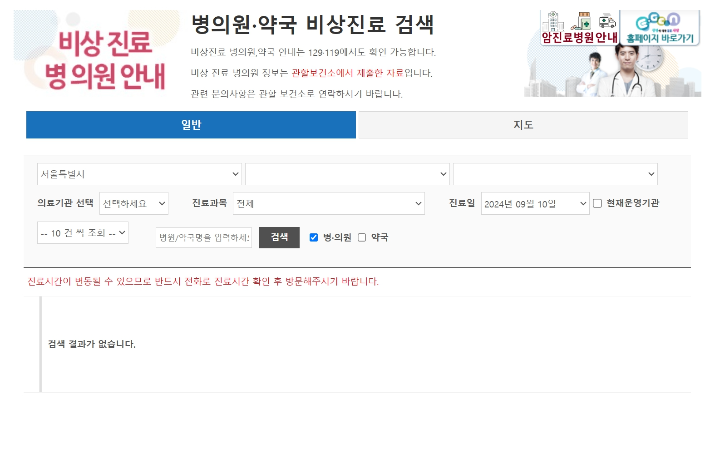
Task: Switch to the 지도 map tab
Action: tap(523, 124)
